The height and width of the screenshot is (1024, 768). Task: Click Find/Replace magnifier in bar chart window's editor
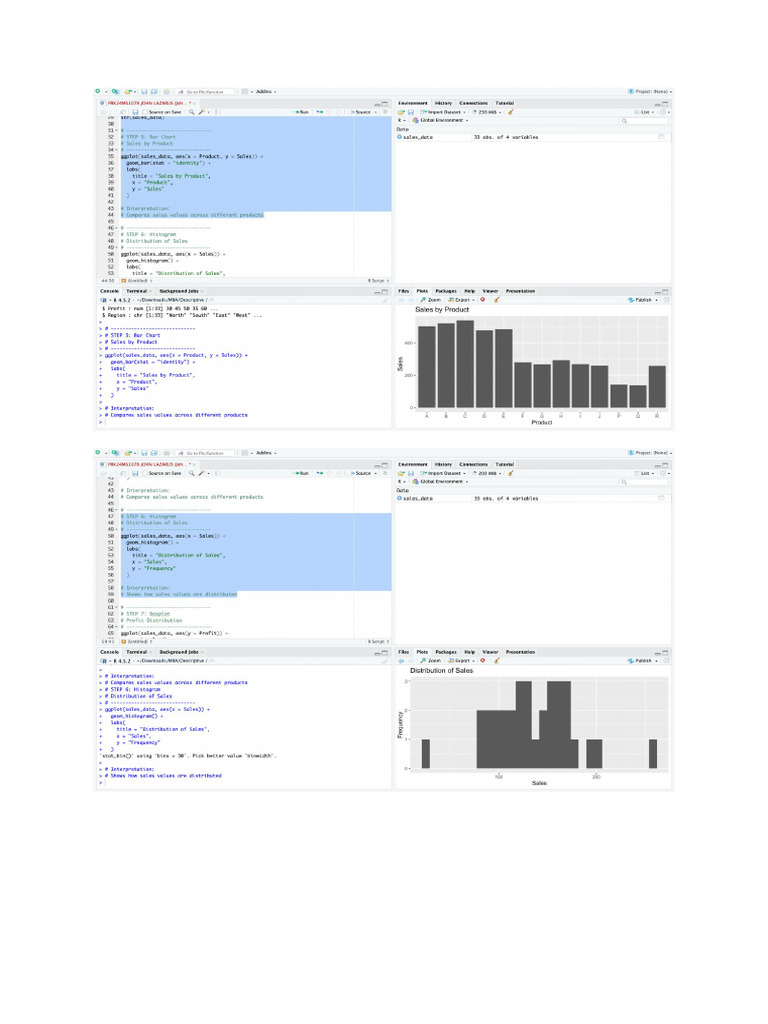(x=191, y=112)
